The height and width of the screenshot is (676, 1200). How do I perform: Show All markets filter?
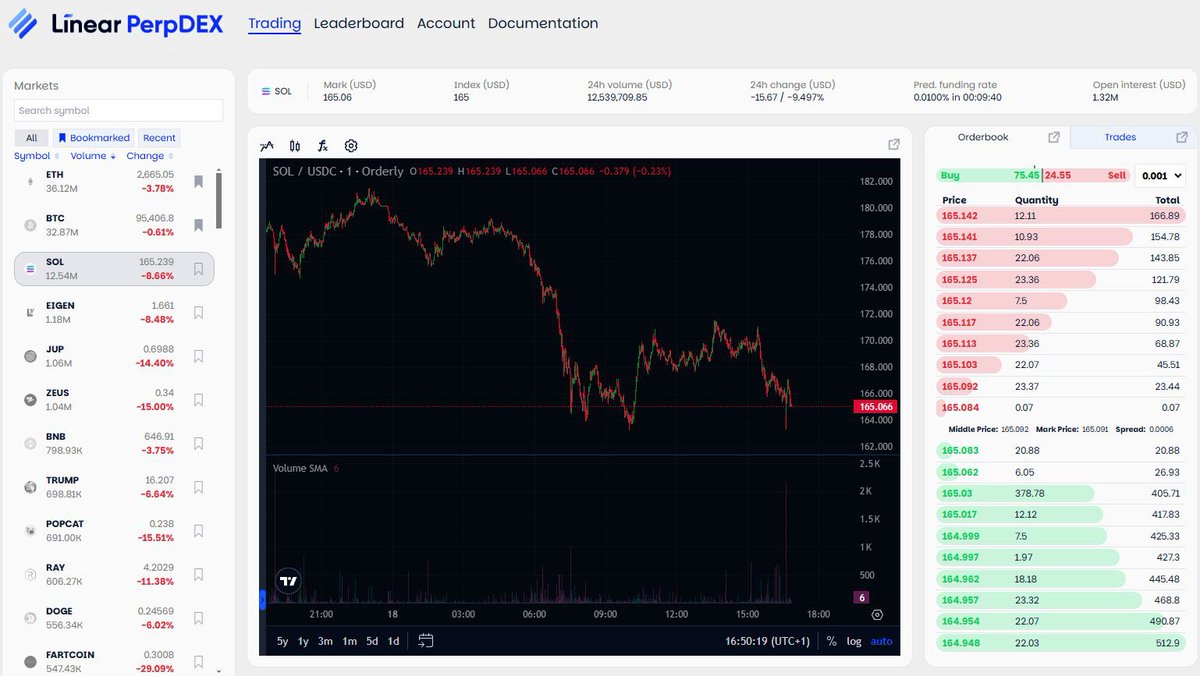[x=31, y=138]
